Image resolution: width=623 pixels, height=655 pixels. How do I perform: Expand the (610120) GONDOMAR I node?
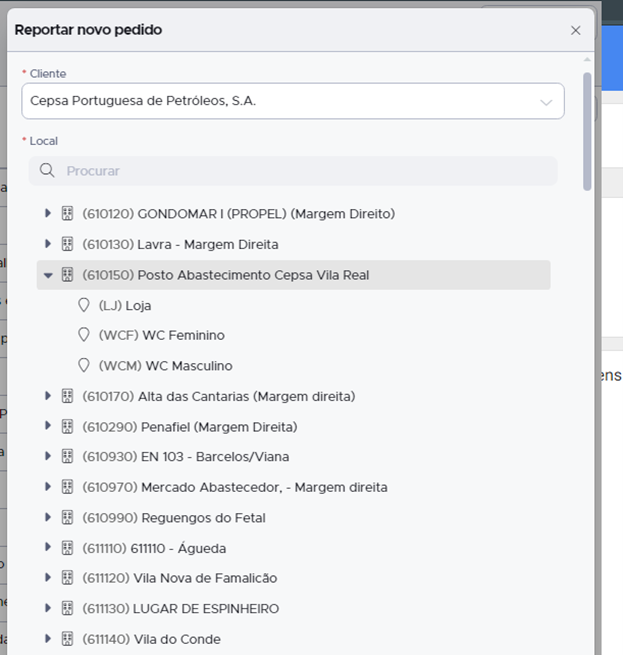coord(48,213)
